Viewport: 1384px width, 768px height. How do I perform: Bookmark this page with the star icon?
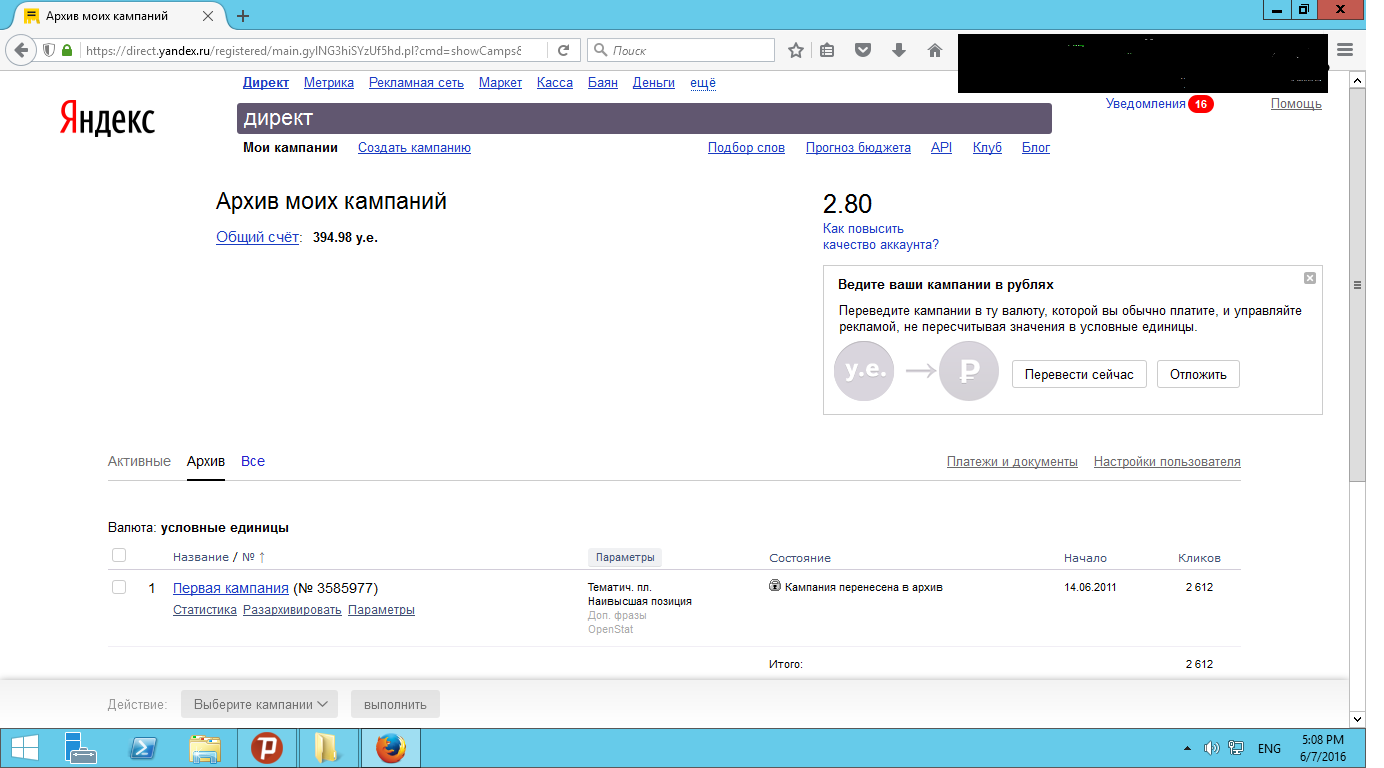(796, 50)
